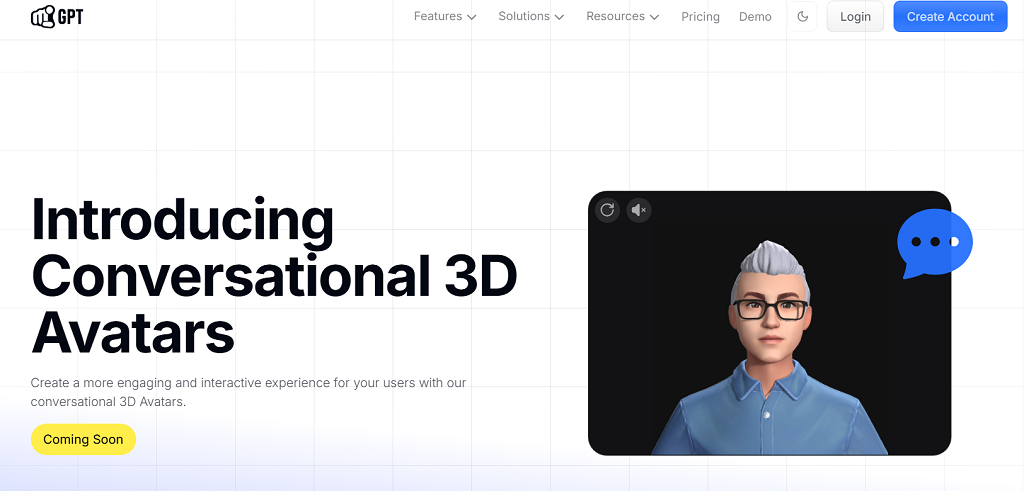Expand the Resources dropdown menu
1024x491 pixels.
point(615,17)
